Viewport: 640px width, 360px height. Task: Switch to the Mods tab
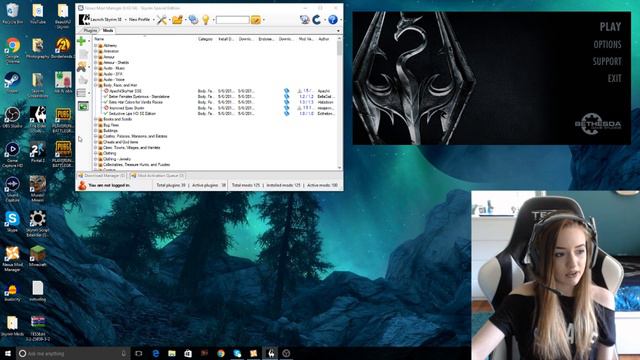(108, 31)
